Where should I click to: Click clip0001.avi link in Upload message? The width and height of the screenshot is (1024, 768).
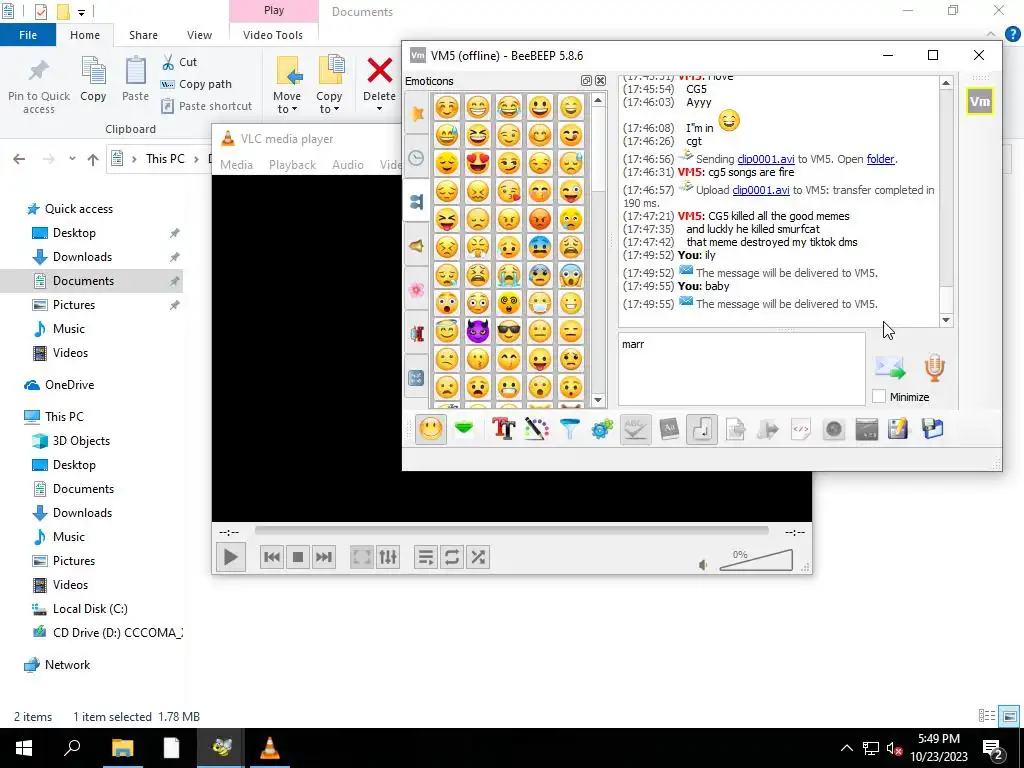point(761,190)
